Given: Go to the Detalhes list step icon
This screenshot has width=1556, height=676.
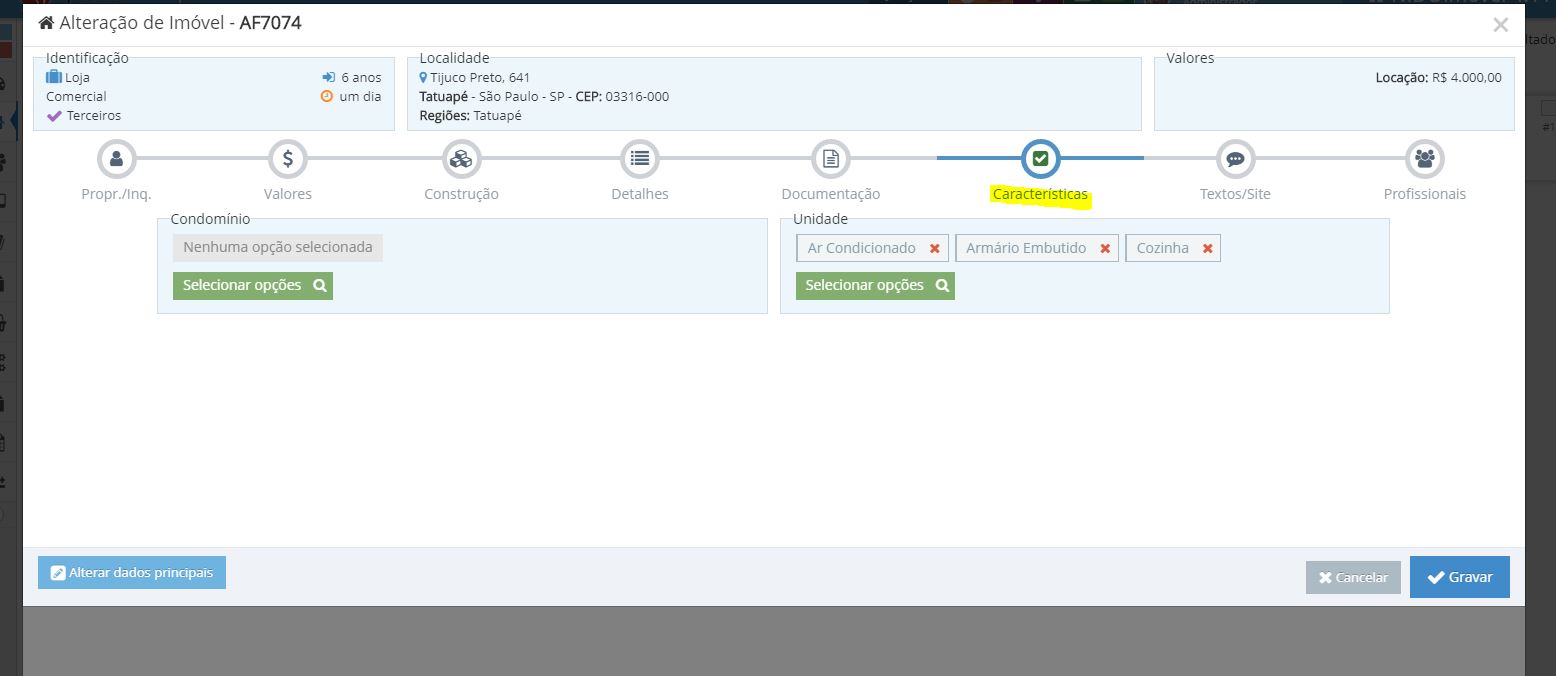Looking at the screenshot, I should click(x=640, y=159).
